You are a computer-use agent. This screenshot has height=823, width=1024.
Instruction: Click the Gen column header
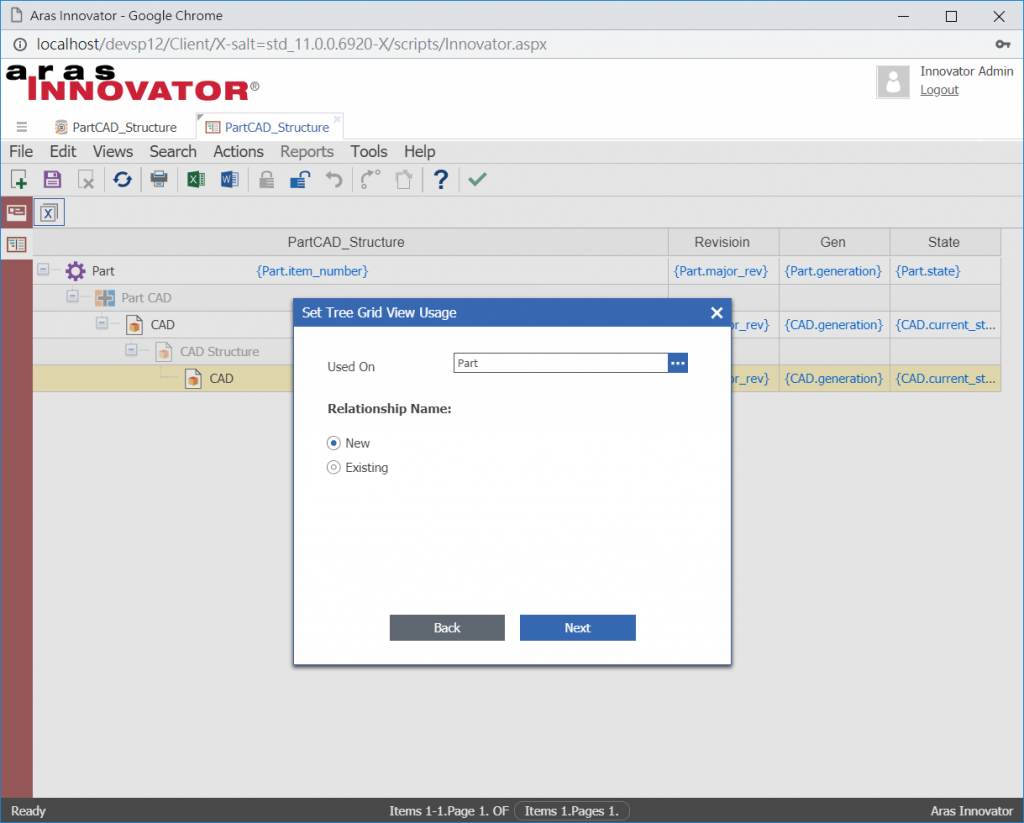click(833, 242)
